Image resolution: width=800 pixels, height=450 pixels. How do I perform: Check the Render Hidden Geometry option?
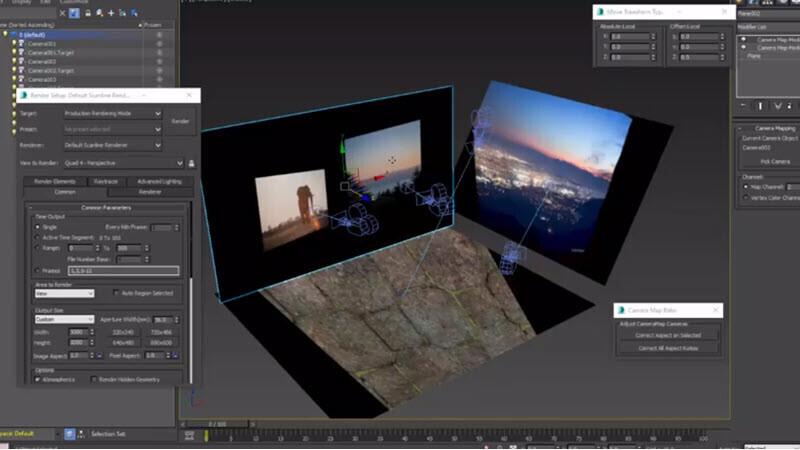tap(93, 380)
